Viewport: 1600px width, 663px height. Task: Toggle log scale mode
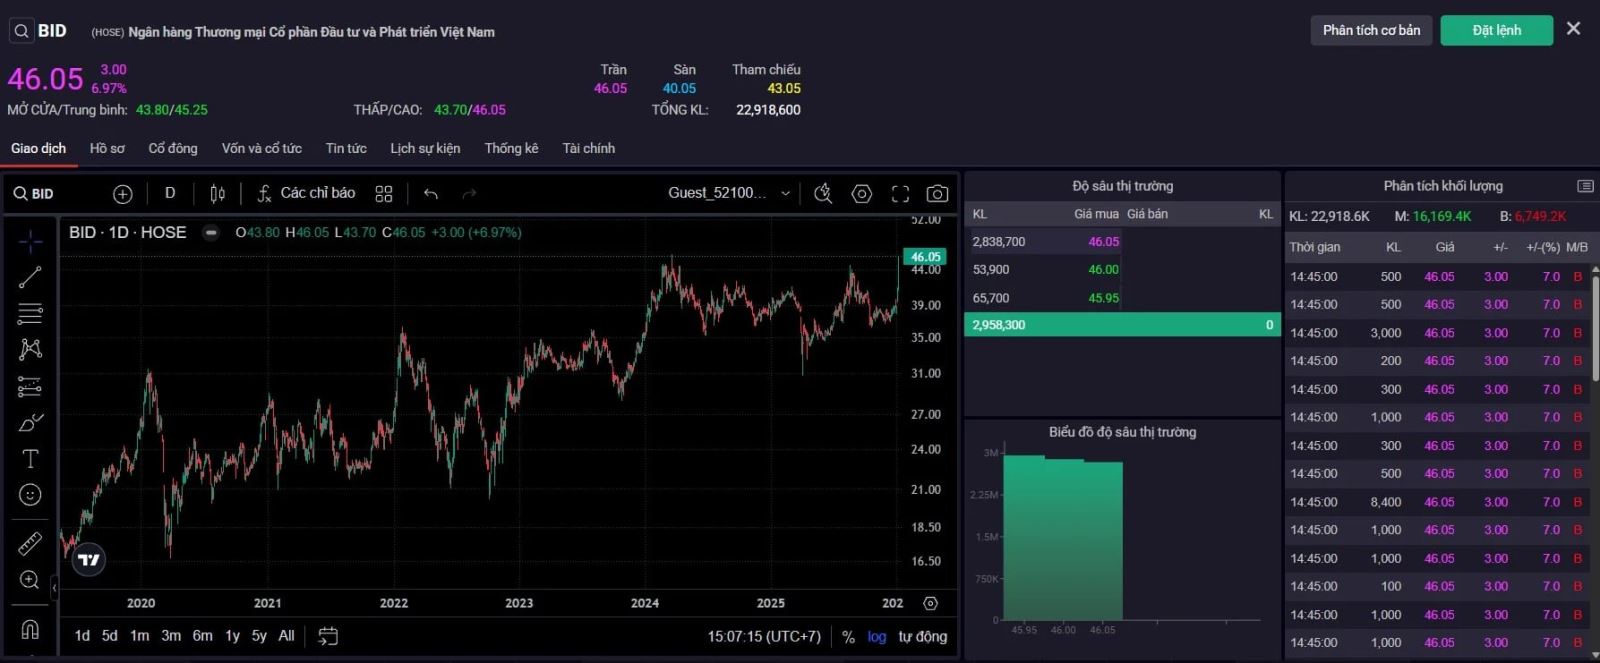(877, 636)
